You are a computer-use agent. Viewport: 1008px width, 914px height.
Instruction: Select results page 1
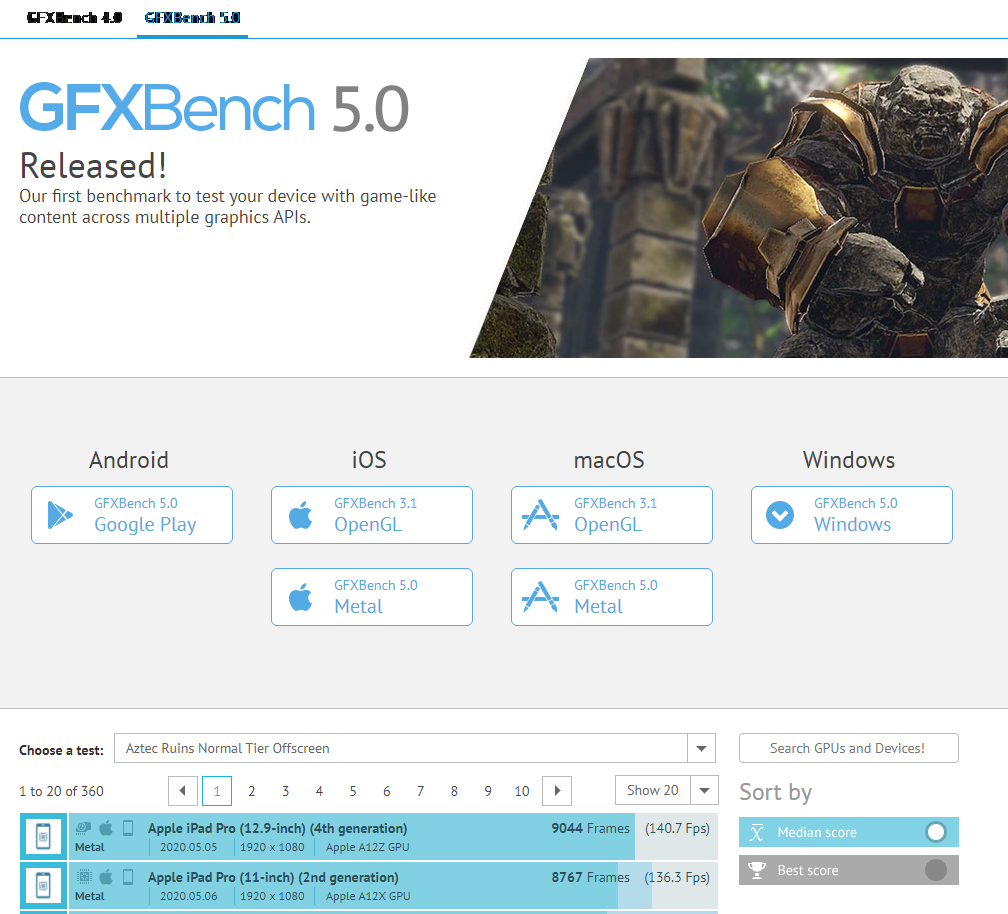coord(217,791)
